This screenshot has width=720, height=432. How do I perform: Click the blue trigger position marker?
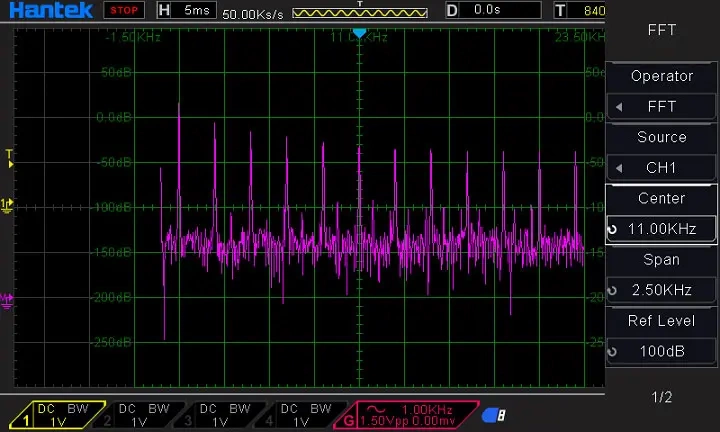click(x=360, y=33)
